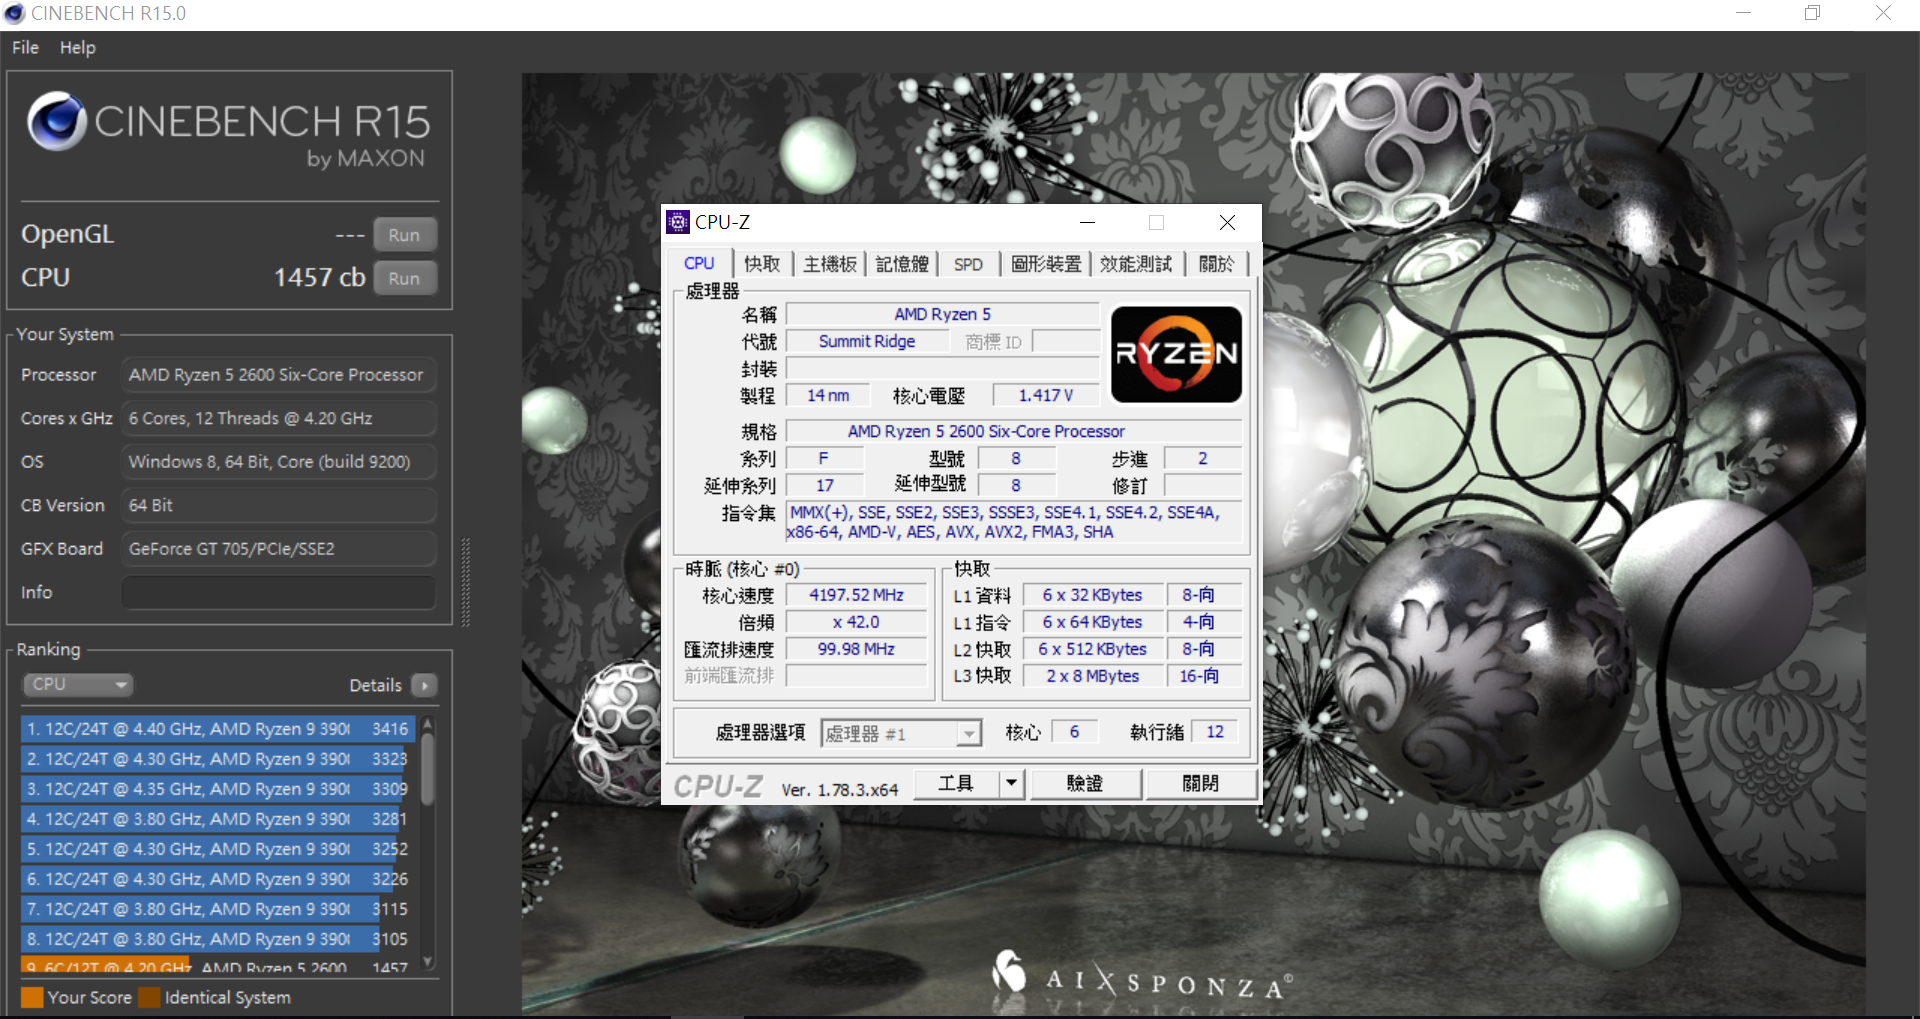The width and height of the screenshot is (1920, 1019).
Task: Switch to the 記憶體 tab in CPU-Z
Action: (902, 264)
